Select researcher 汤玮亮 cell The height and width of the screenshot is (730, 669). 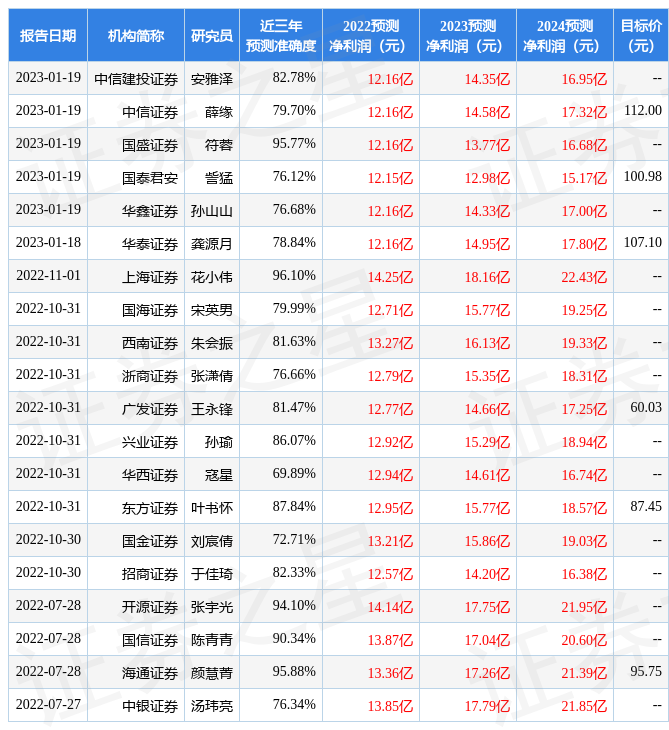pyautogui.click(x=212, y=706)
